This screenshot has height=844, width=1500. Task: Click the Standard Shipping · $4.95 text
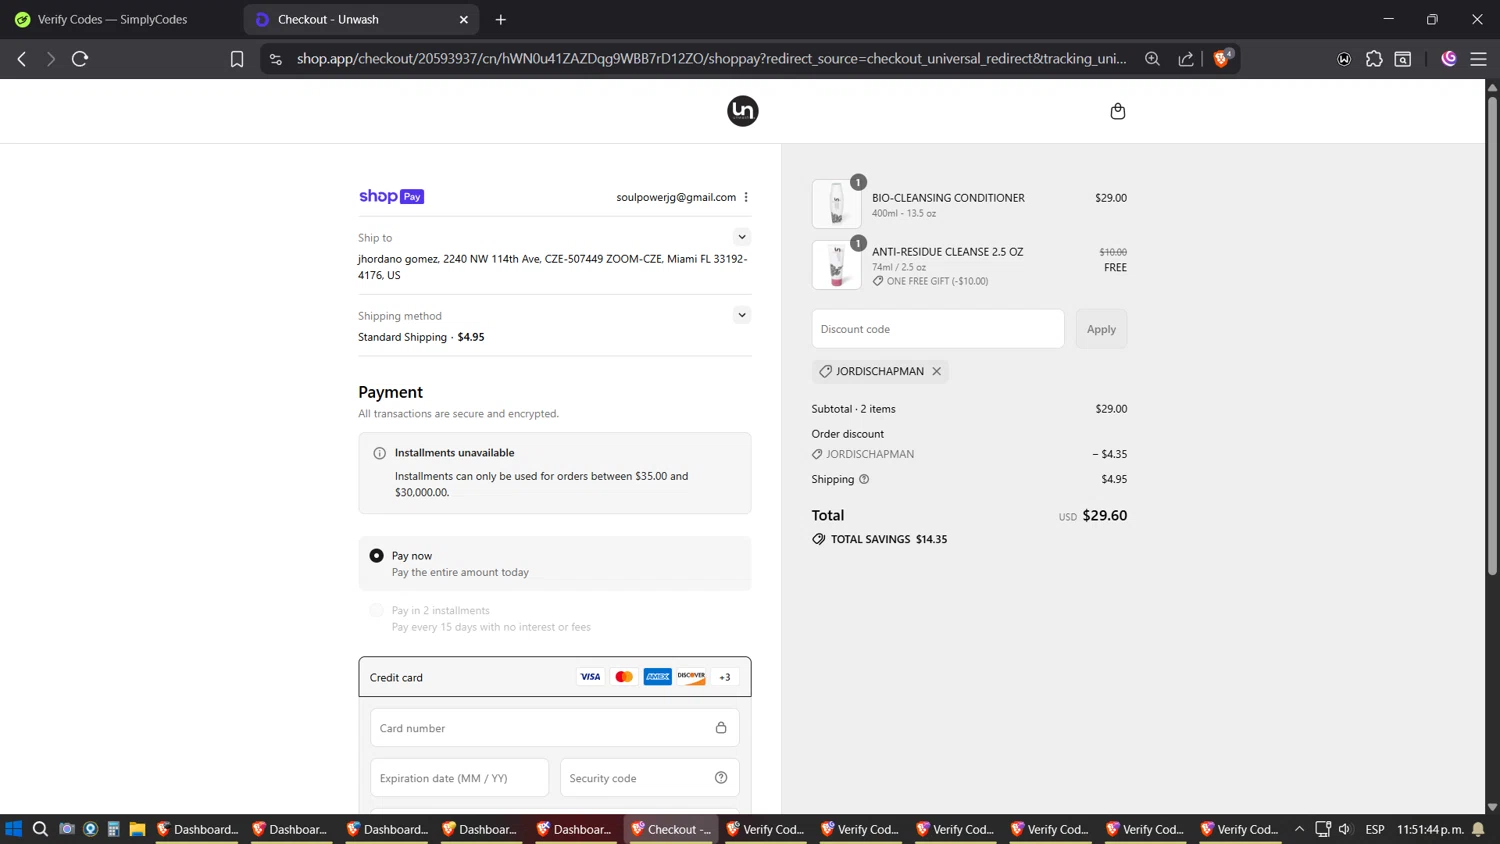coord(421,337)
